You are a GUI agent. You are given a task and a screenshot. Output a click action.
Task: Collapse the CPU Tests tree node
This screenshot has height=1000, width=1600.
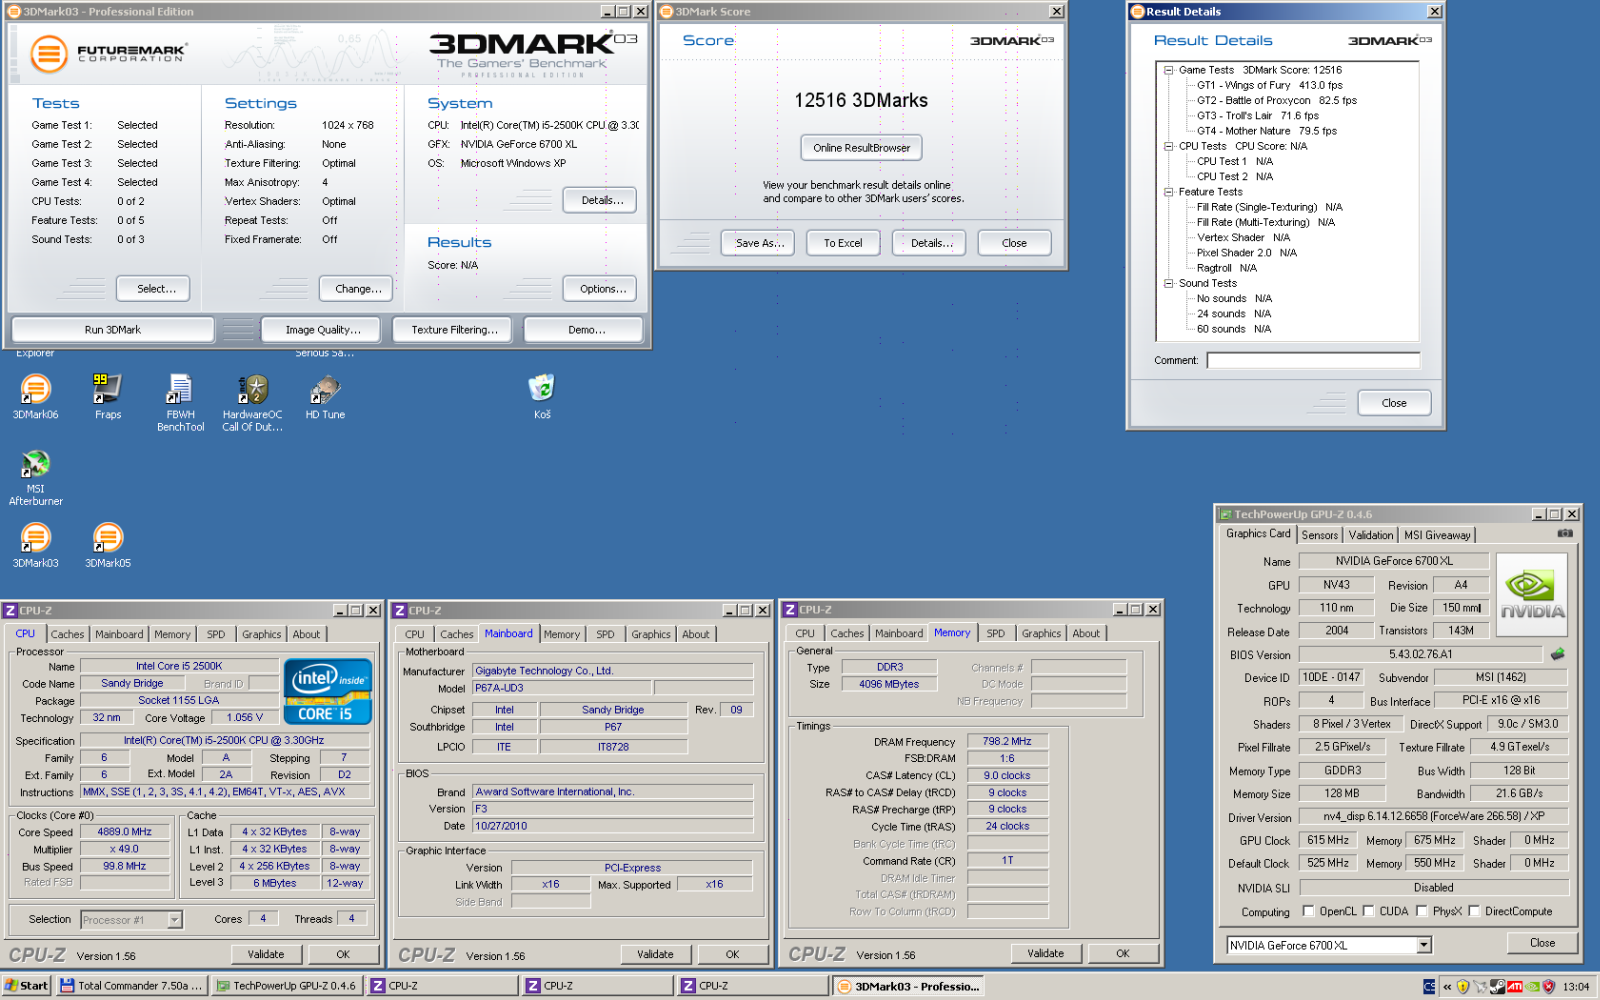tap(1168, 146)
